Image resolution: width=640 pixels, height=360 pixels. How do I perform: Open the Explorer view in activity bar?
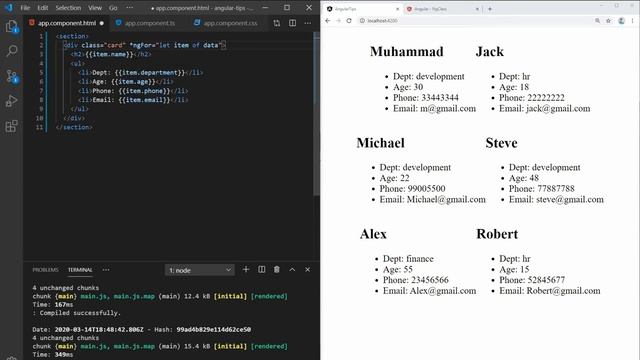click(x=11, y=26)
